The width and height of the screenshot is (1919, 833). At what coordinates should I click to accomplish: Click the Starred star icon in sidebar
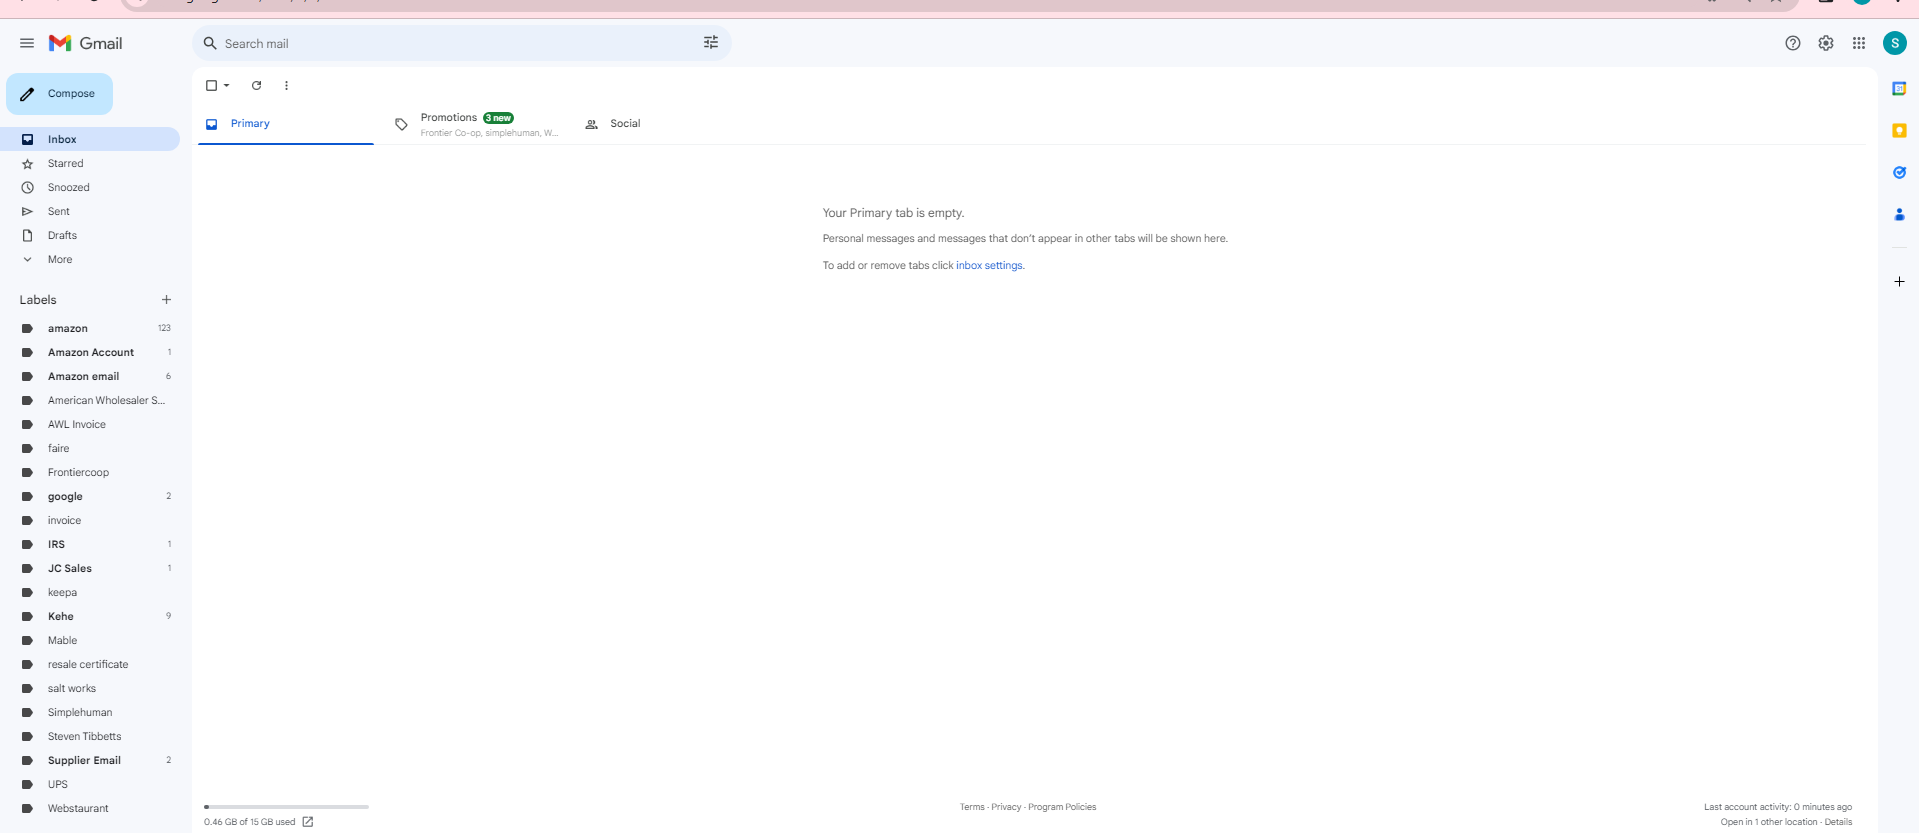click(x=28, y=164)
